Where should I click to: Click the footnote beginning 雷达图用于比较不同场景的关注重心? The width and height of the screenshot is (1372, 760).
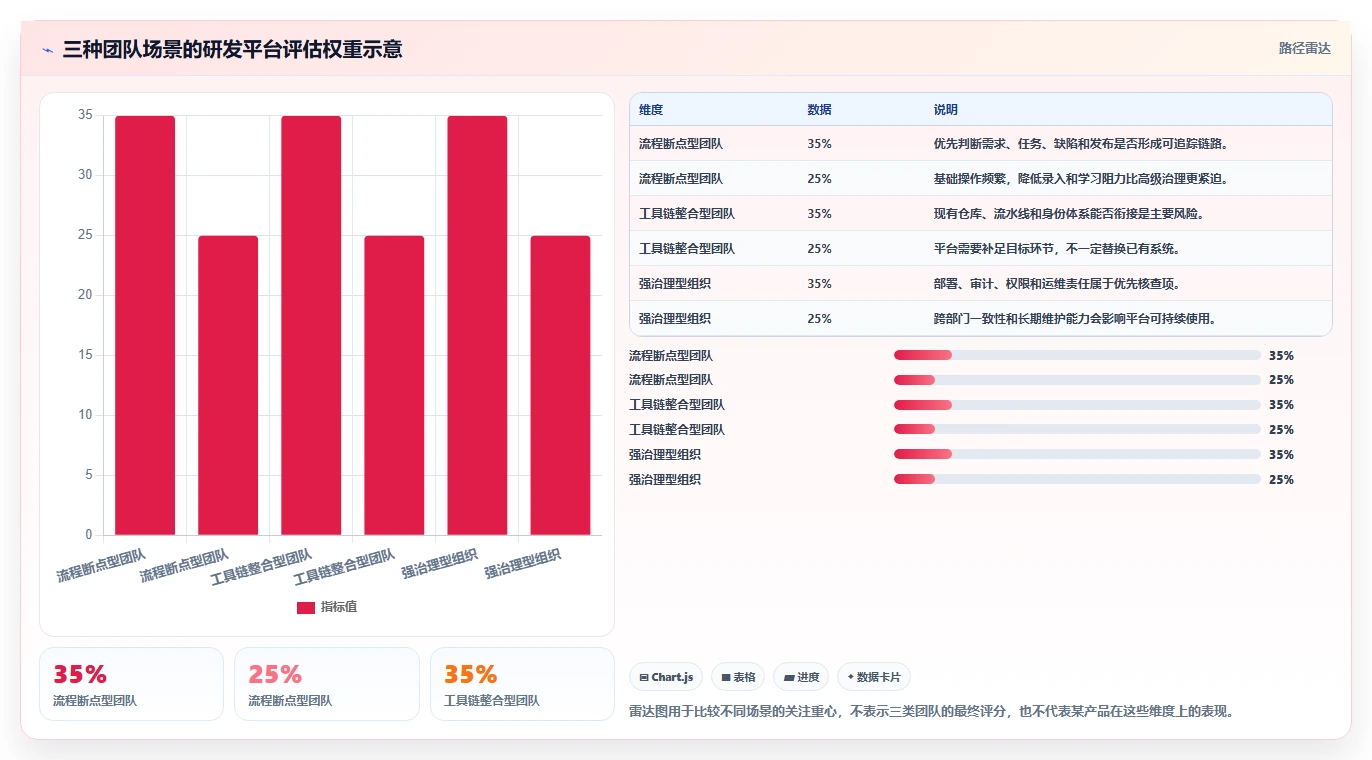(x=932, y=712)
